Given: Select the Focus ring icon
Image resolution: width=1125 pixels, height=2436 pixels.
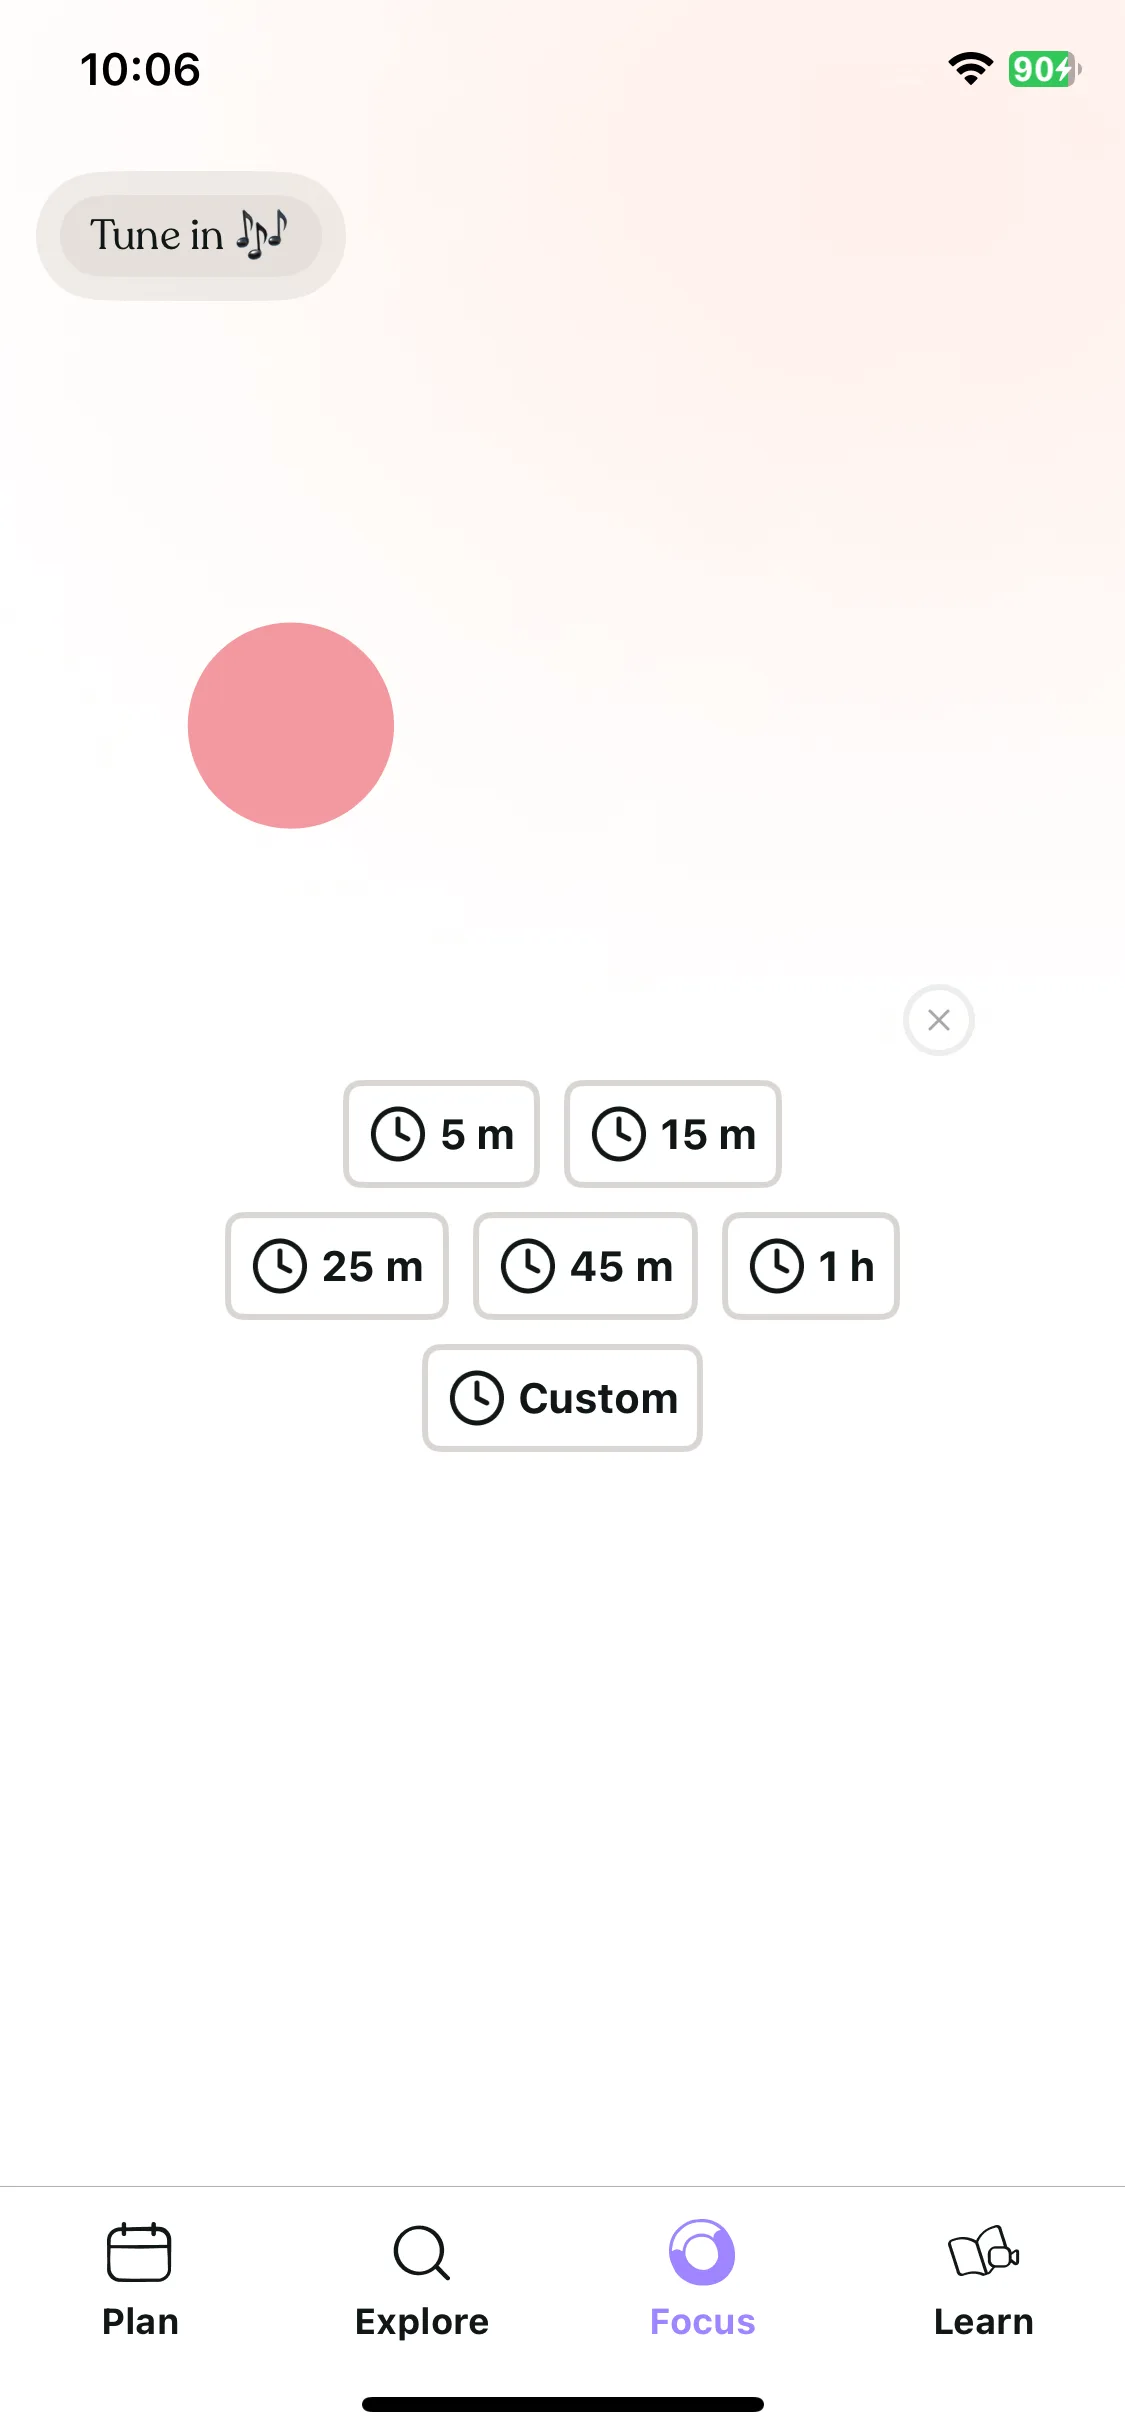Looking at the screenshot, I should click(702, 2252).
